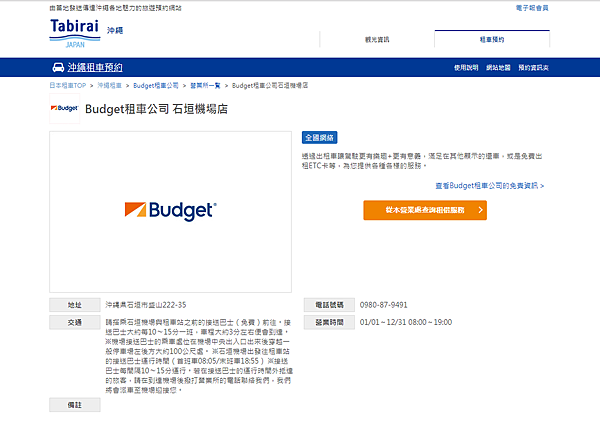600x438 pixels.
Task: Go to the 營業所一覽 breadcrumb
Action: pyautogui.click(x=205, y=85)
